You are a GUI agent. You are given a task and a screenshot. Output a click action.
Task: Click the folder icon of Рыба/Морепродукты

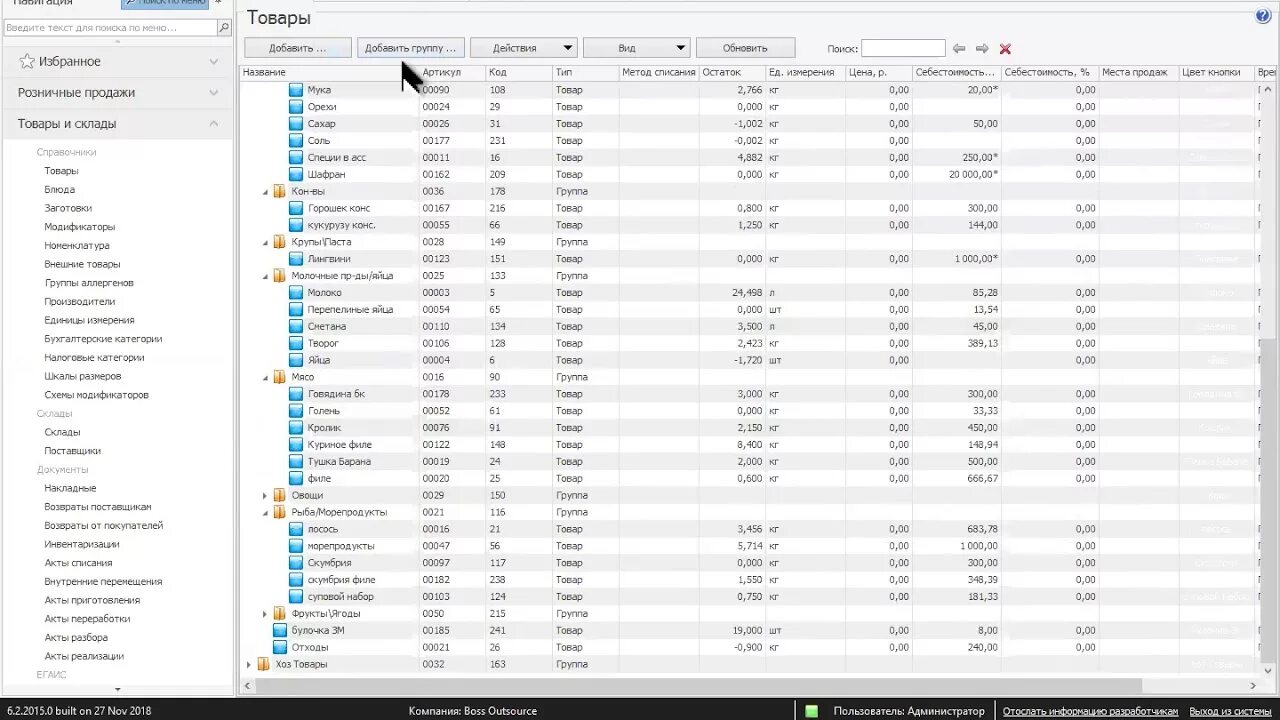click(279, 512)
